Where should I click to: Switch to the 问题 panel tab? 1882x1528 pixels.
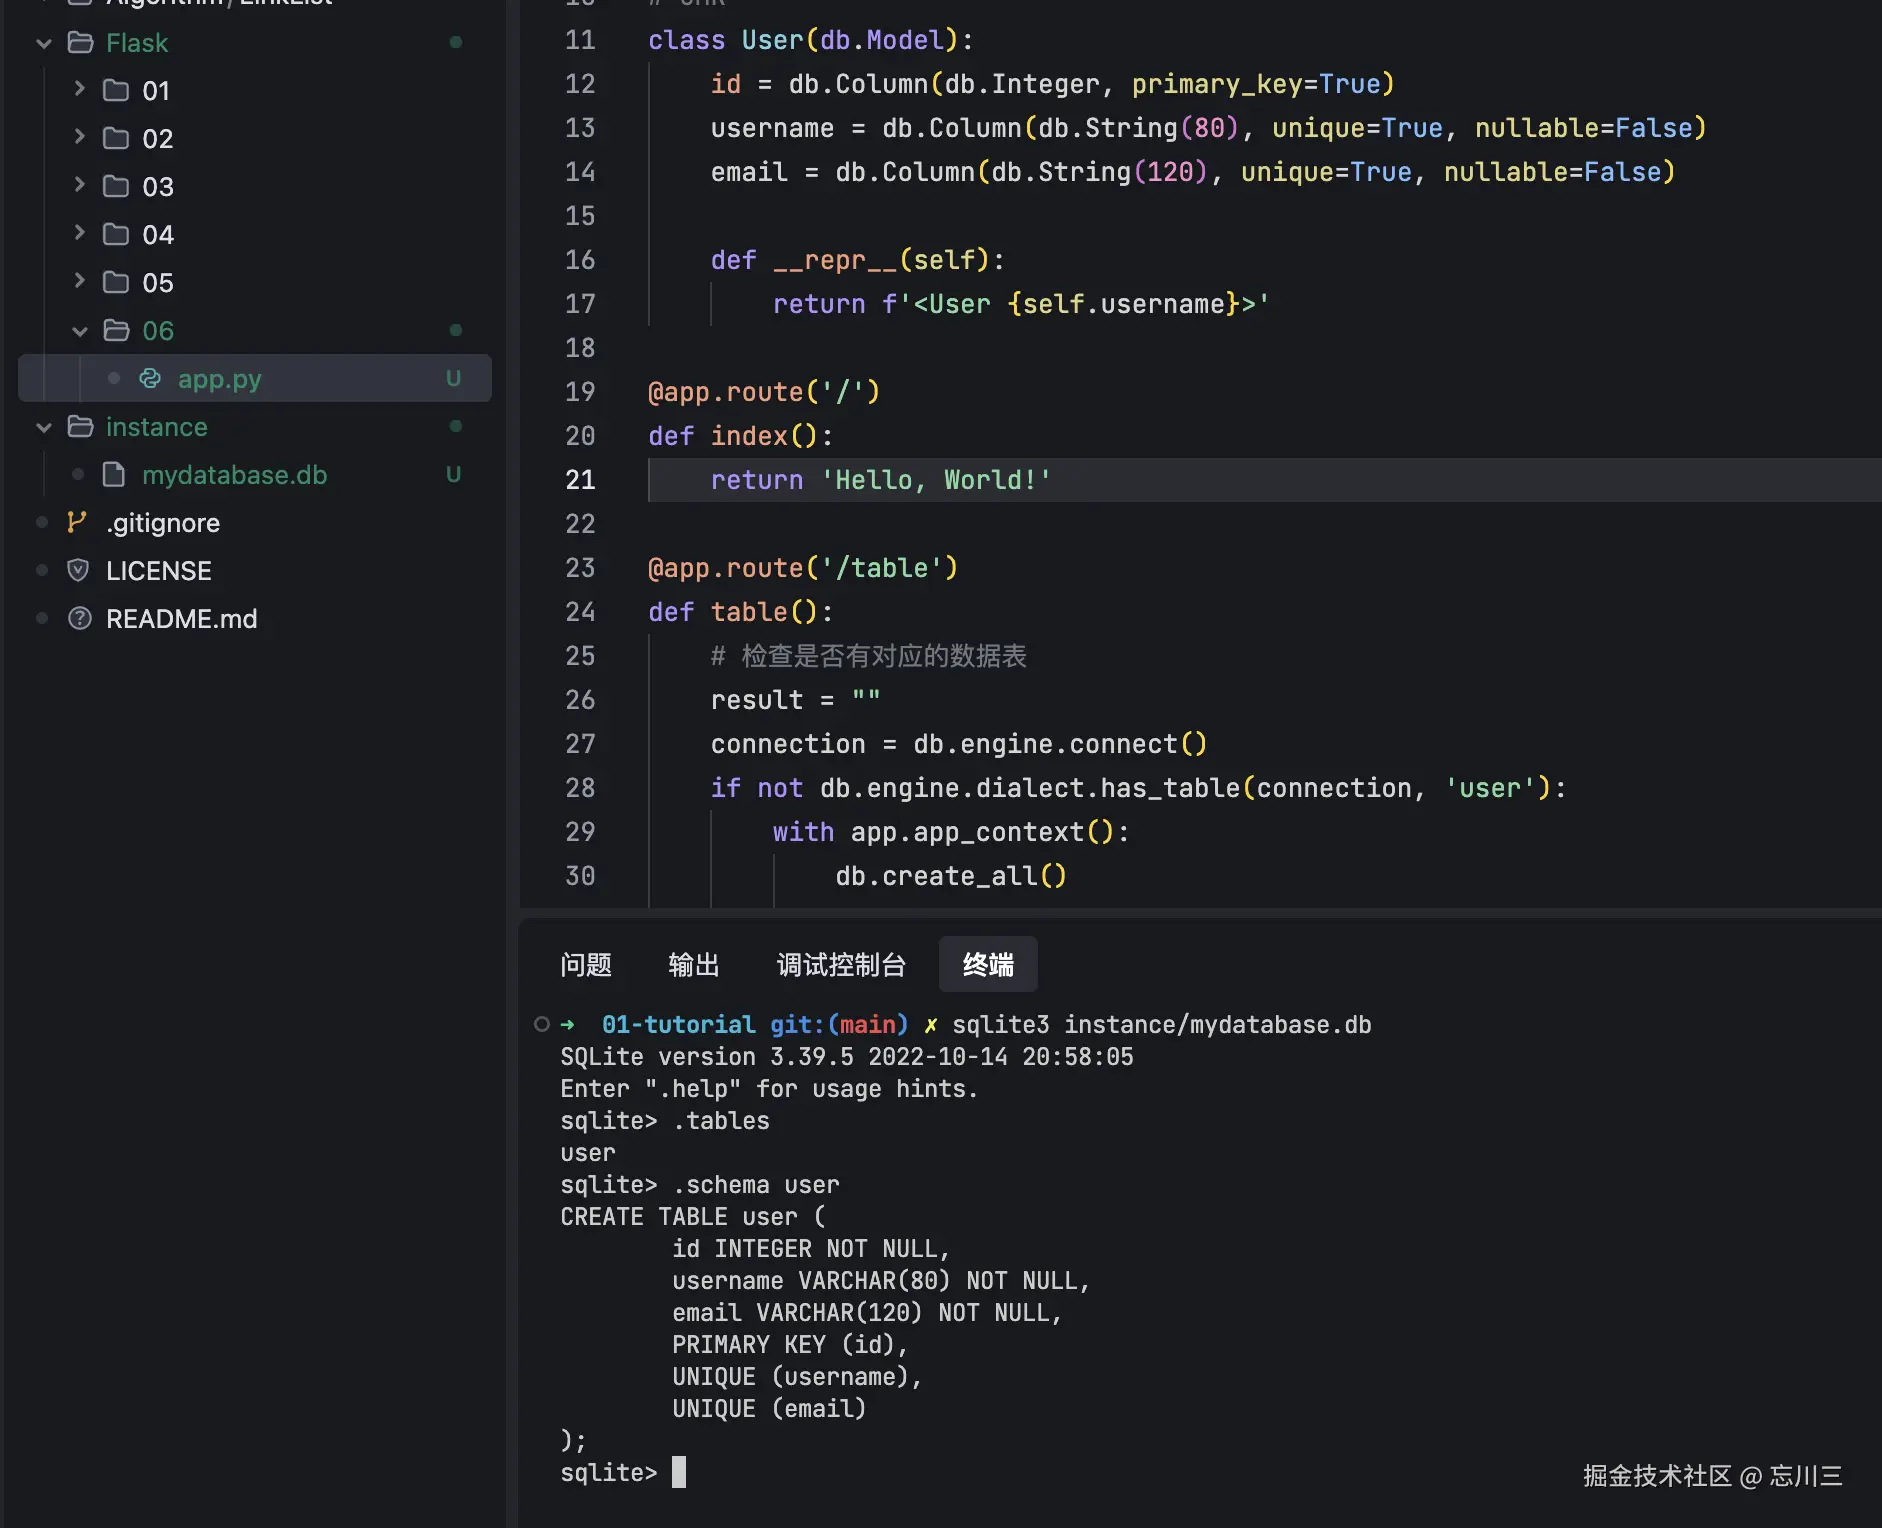(x=586, y=965)
